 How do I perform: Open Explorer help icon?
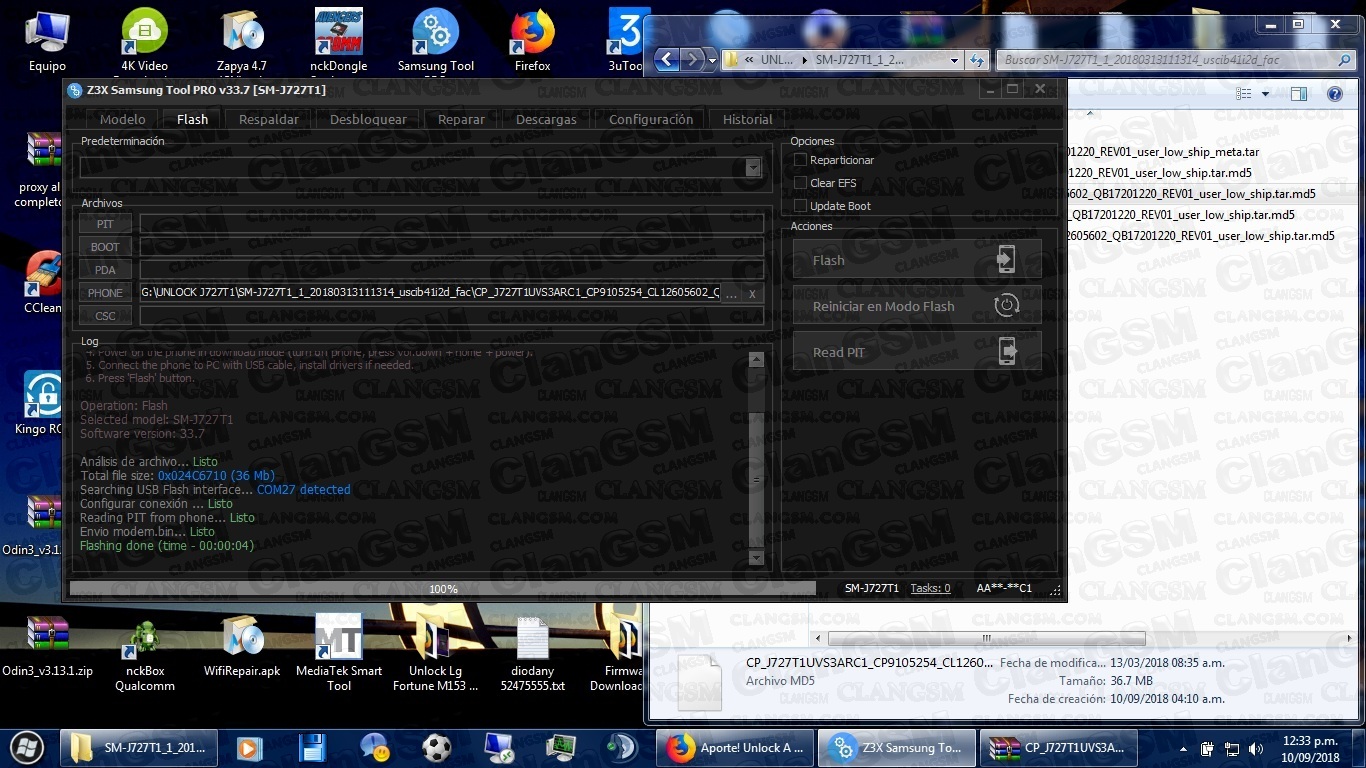point(1334,94)
